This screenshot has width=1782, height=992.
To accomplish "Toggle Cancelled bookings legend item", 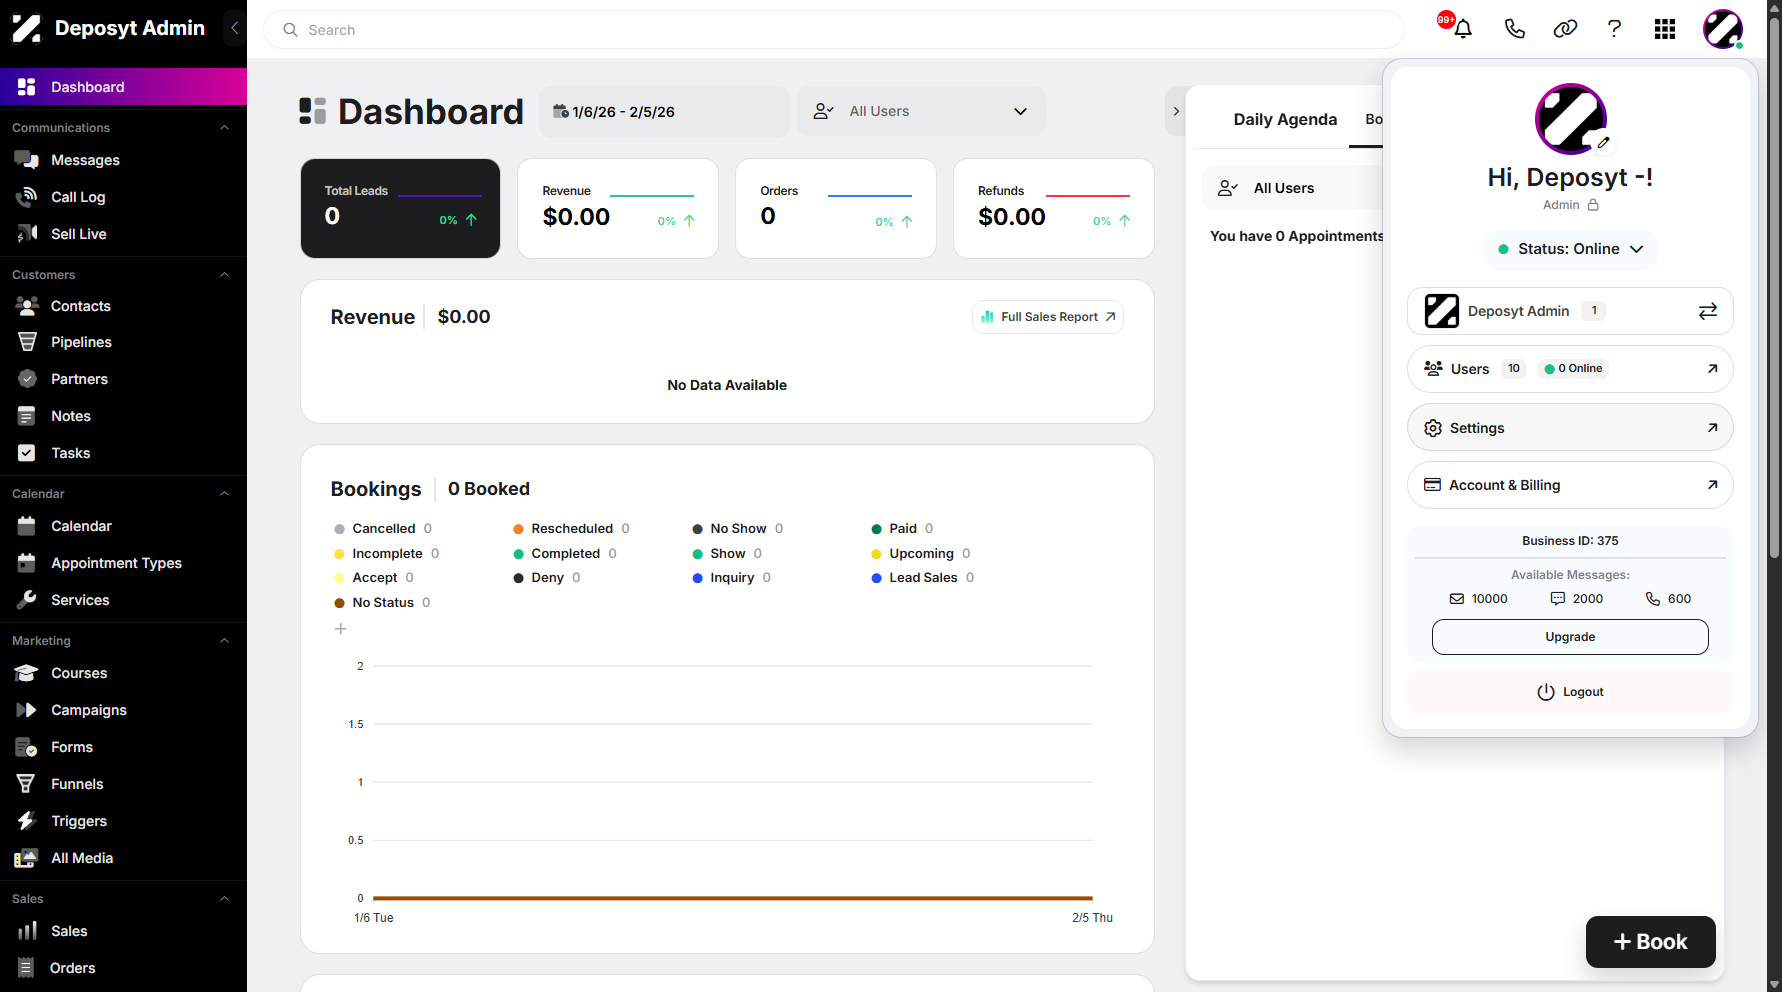I will click(383, 529).
